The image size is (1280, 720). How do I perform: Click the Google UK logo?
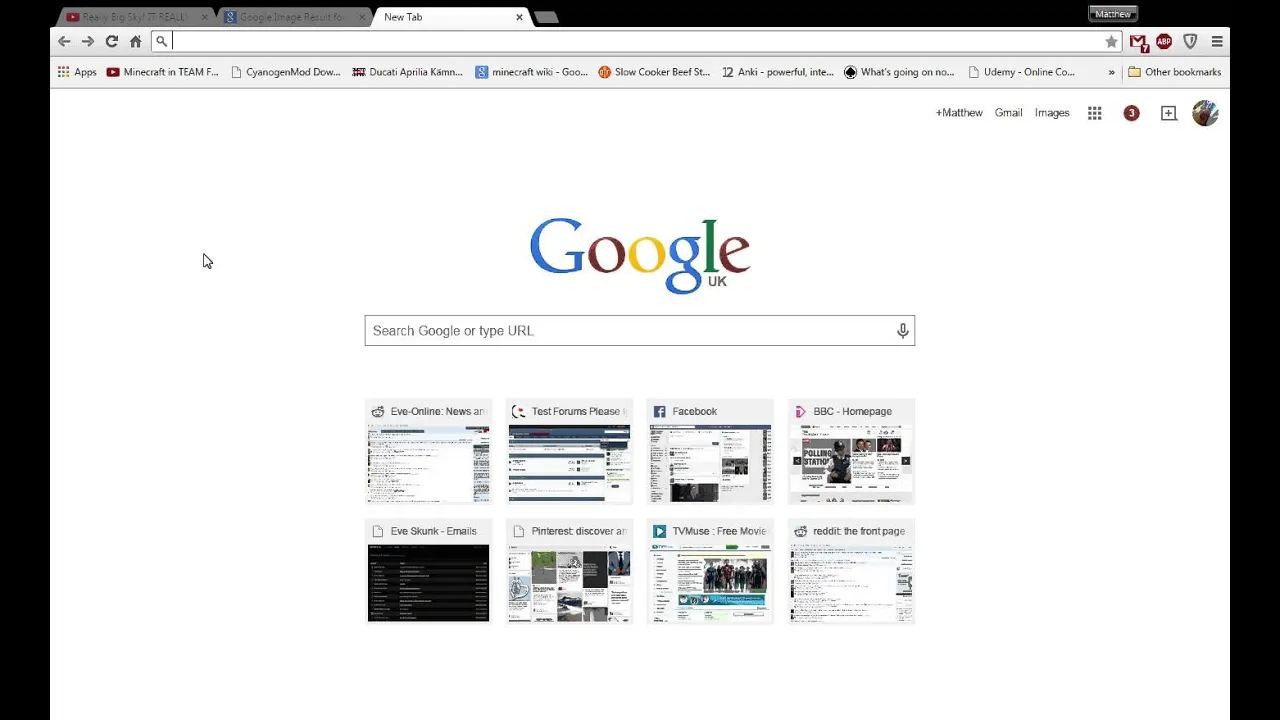pos(640,255)
